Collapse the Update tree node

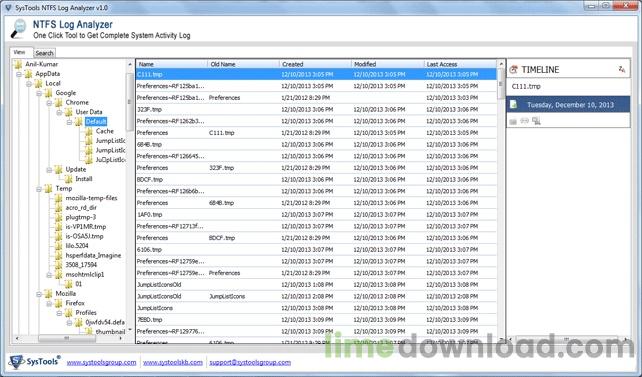(49, 169)
